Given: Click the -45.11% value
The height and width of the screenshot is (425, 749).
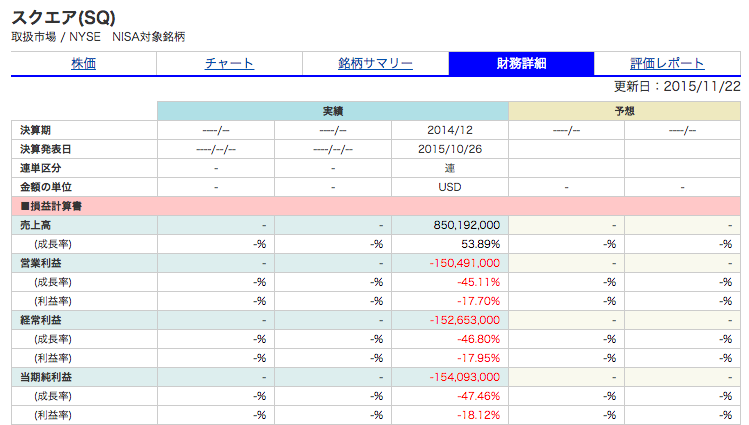Looking at the screenshot, I should tap(479, 282).
